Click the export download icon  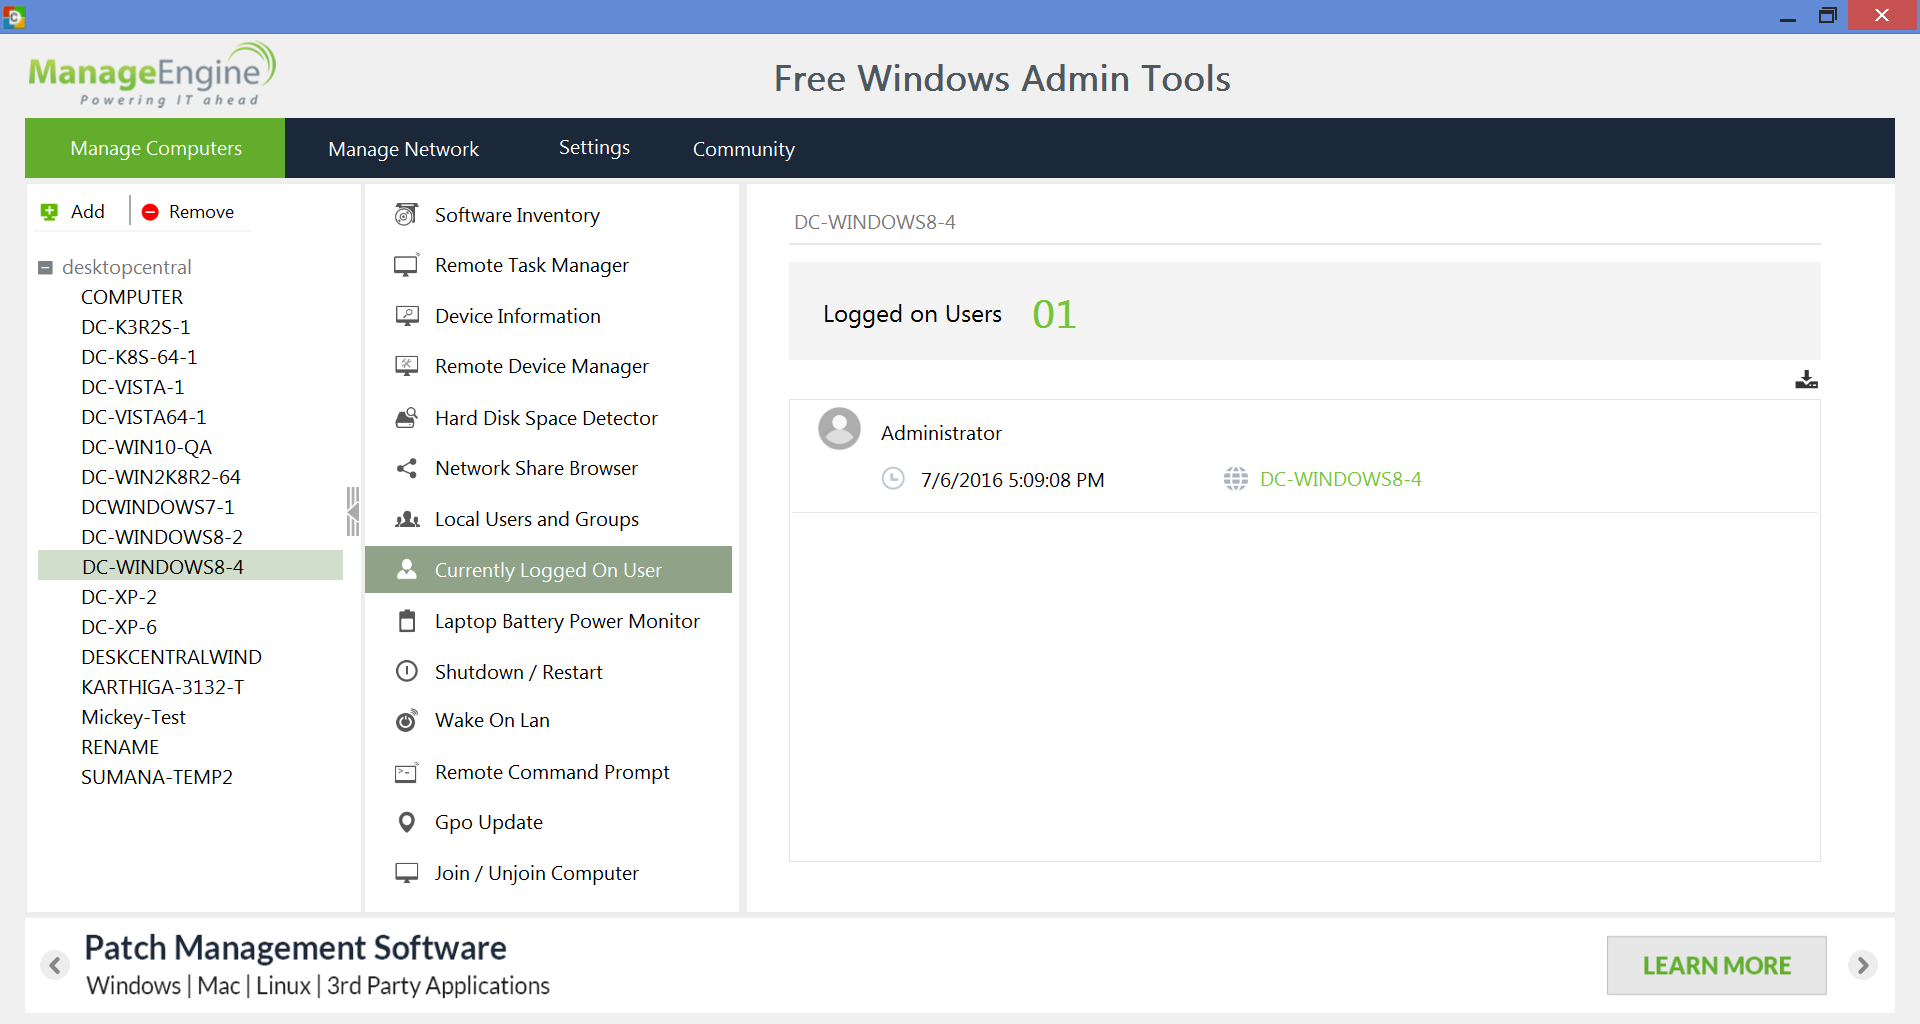[x=1806, y=380]
